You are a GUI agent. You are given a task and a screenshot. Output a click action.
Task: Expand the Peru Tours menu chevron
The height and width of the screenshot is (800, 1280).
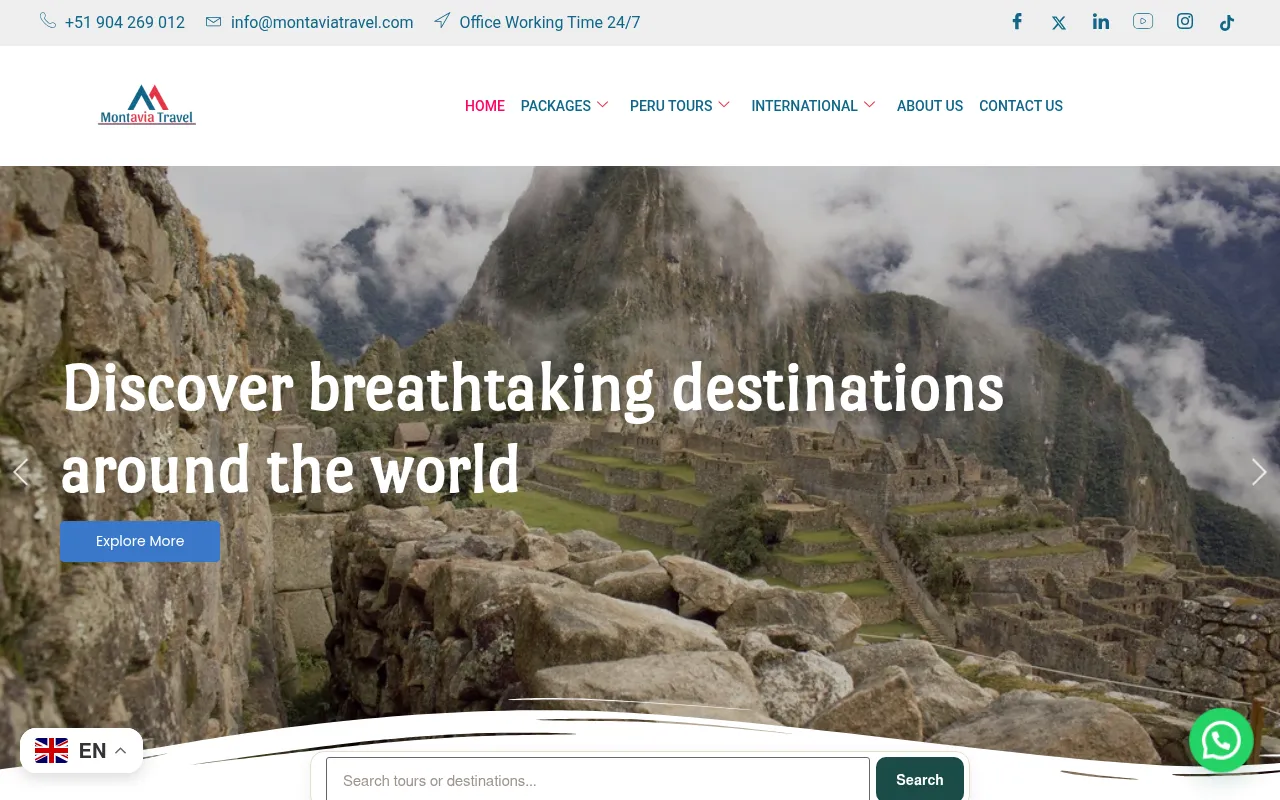click(x=725, y=105)
